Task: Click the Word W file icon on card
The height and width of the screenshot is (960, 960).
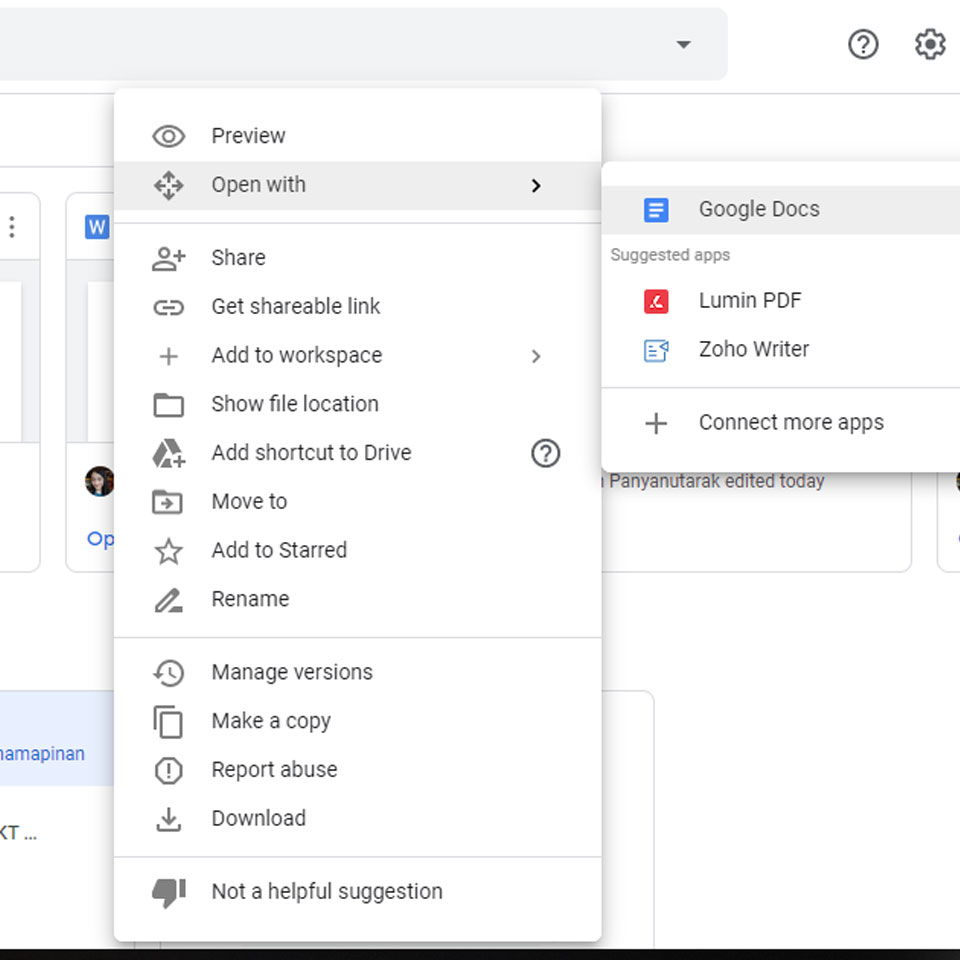Action: pyautogui.click(x=97, y=227)
